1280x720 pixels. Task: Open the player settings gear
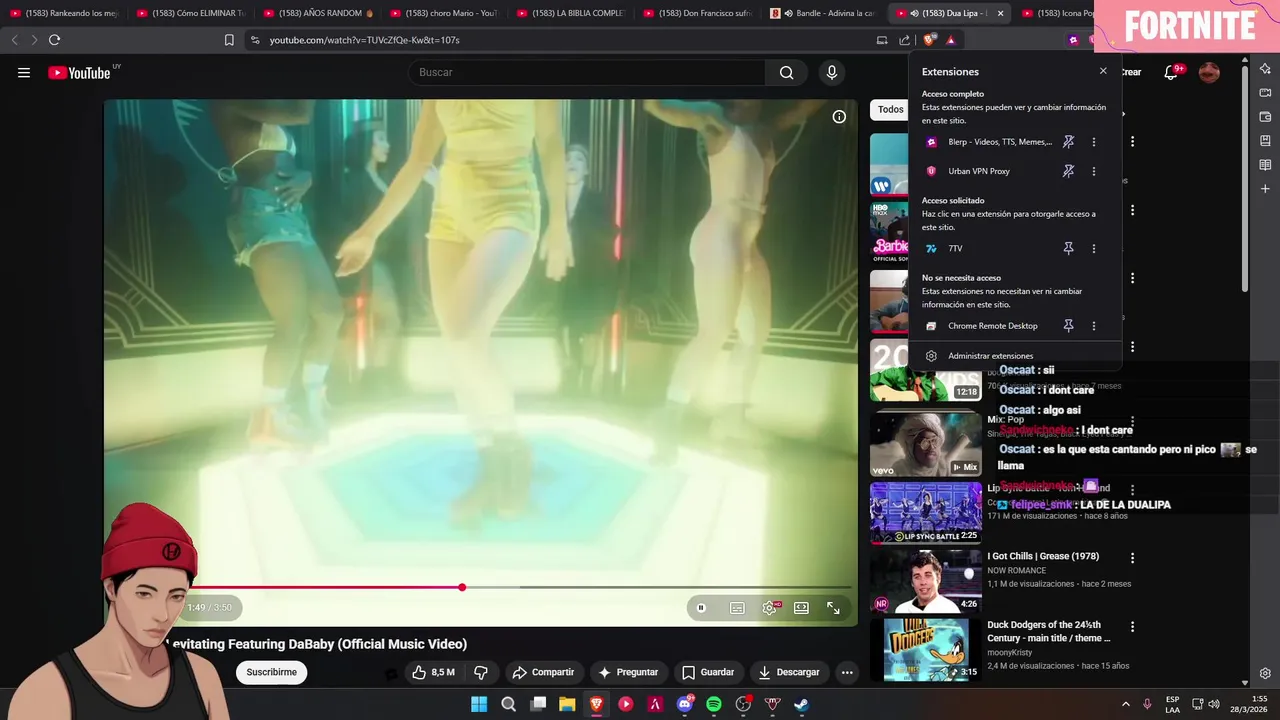click(x=770, y=608)
